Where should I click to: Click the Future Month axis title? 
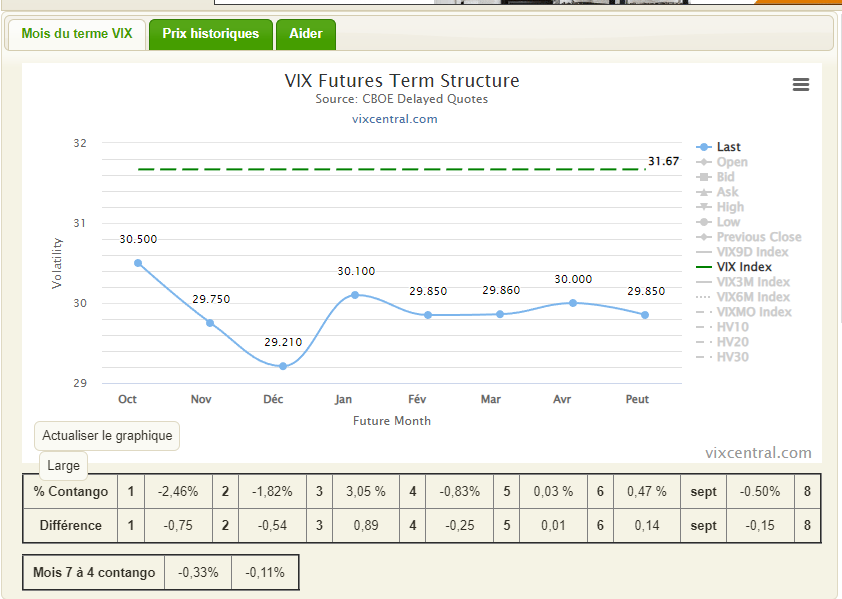(x=392, y=421)
